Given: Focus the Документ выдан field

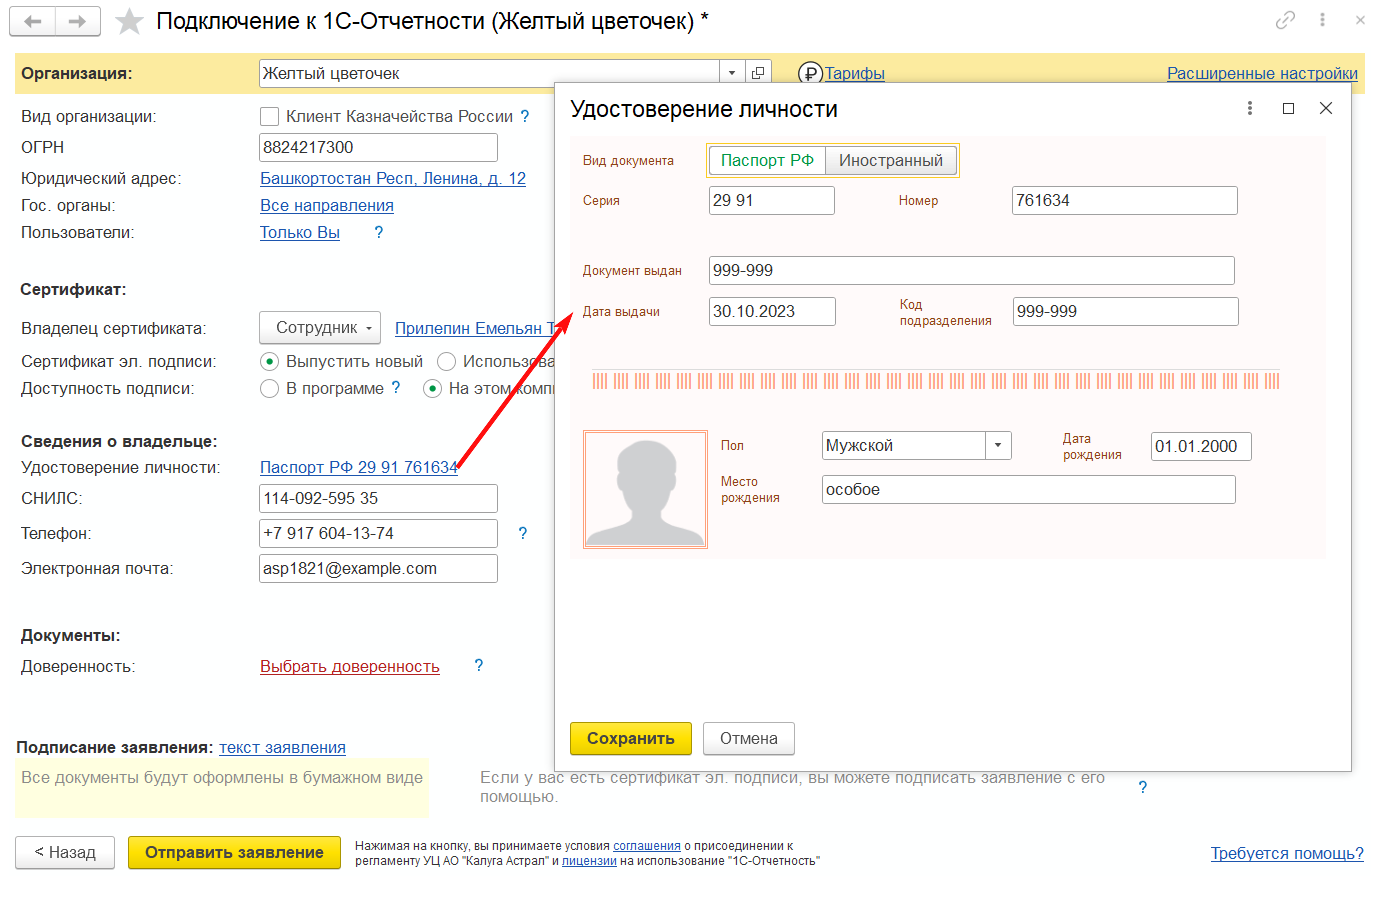Looking at the screenshot, I should [x=972, y=270].
